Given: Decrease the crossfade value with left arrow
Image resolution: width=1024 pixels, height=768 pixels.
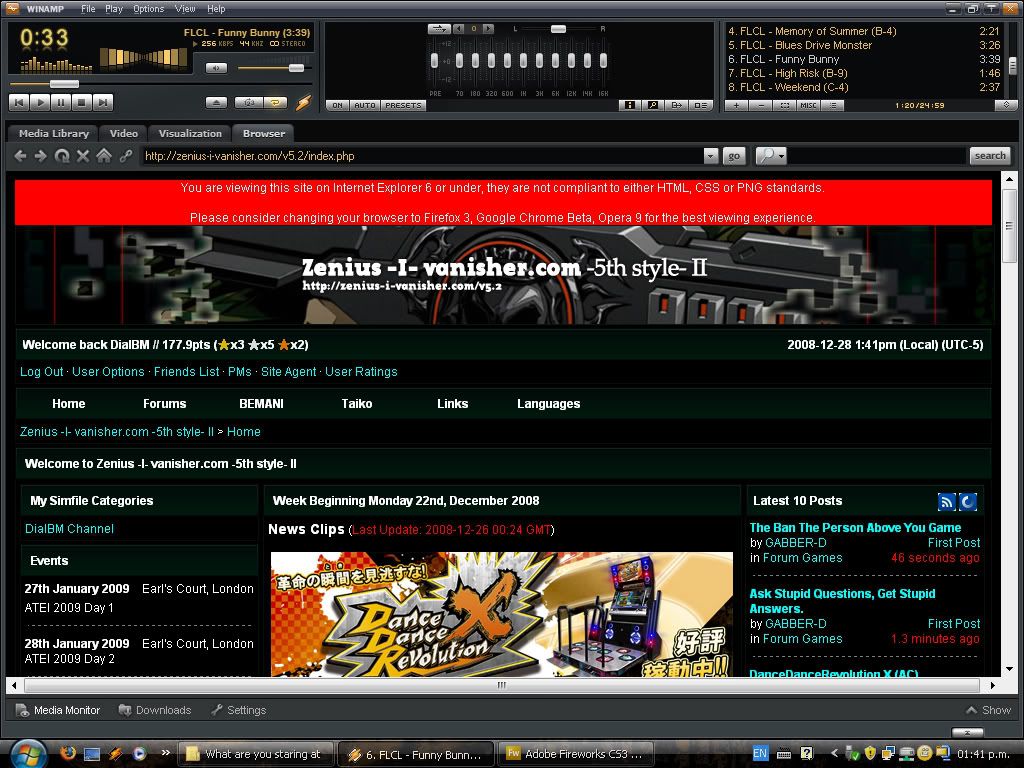Looking at the screenshot, I should (458, 29).
